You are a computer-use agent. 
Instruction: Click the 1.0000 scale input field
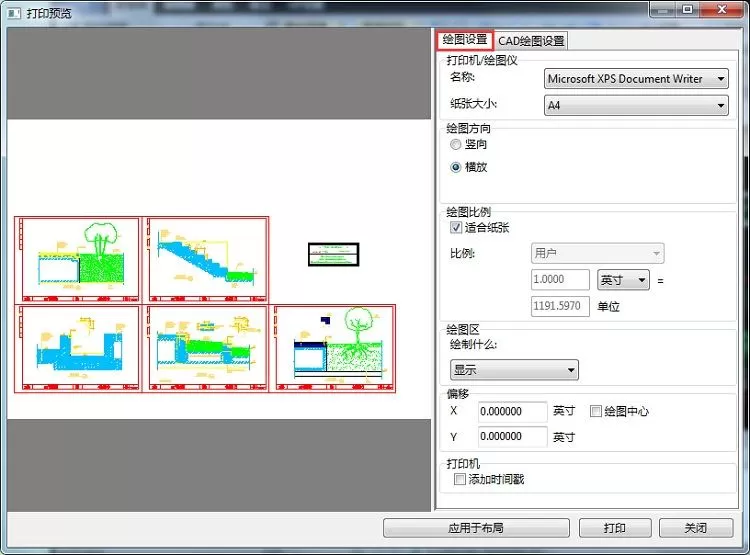[x=560, y=279]
